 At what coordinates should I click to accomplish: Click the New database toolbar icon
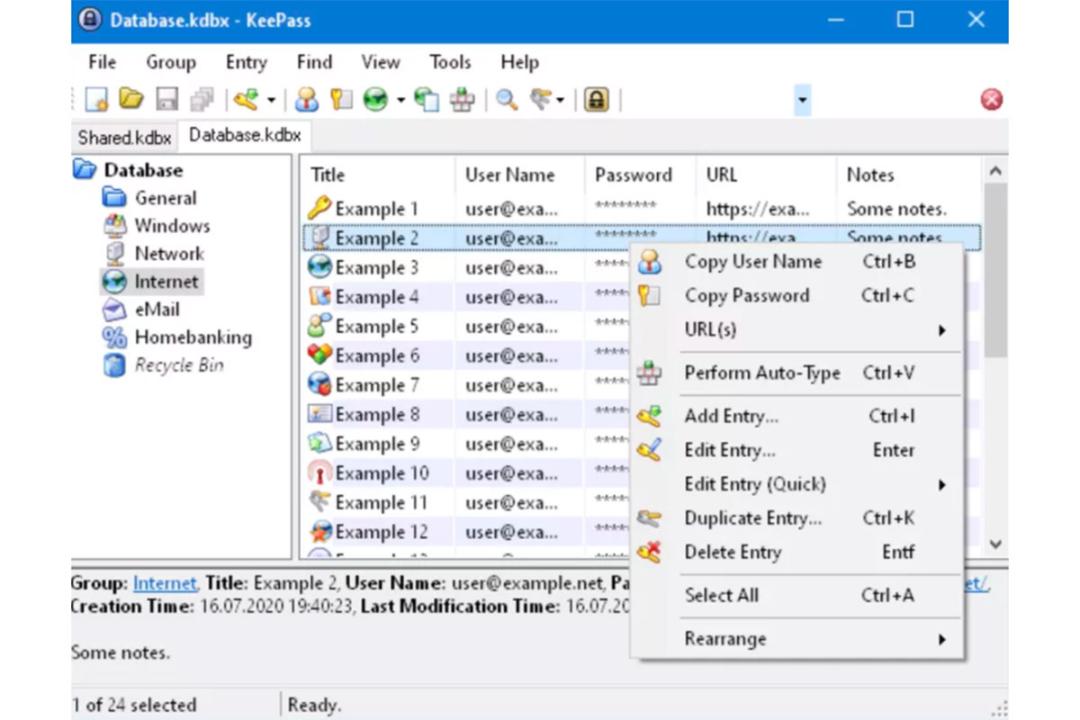(96, 100)
